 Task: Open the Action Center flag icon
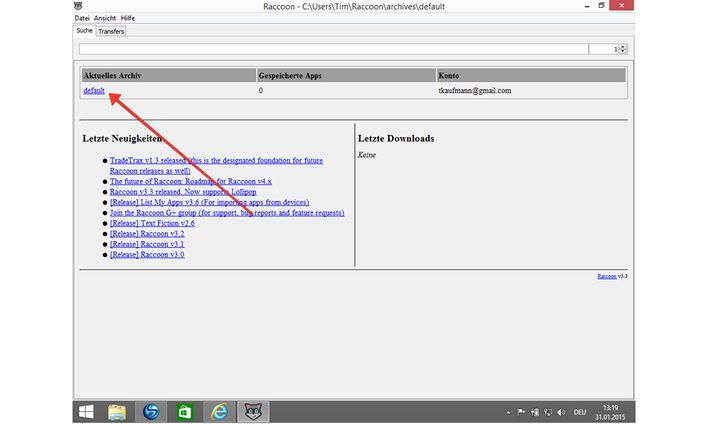point(521,412)
